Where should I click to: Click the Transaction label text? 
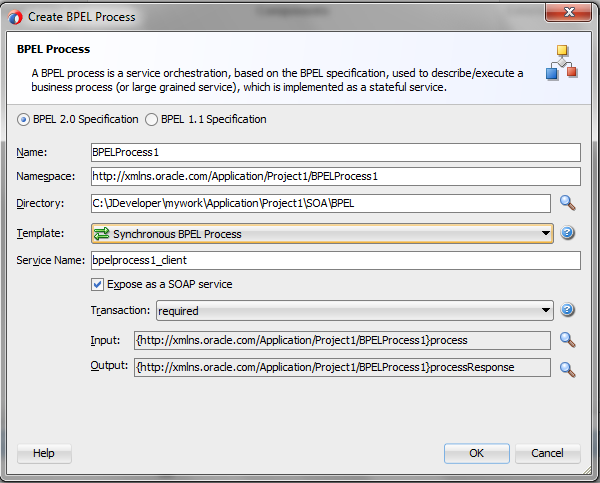click(x=121, y=310)
